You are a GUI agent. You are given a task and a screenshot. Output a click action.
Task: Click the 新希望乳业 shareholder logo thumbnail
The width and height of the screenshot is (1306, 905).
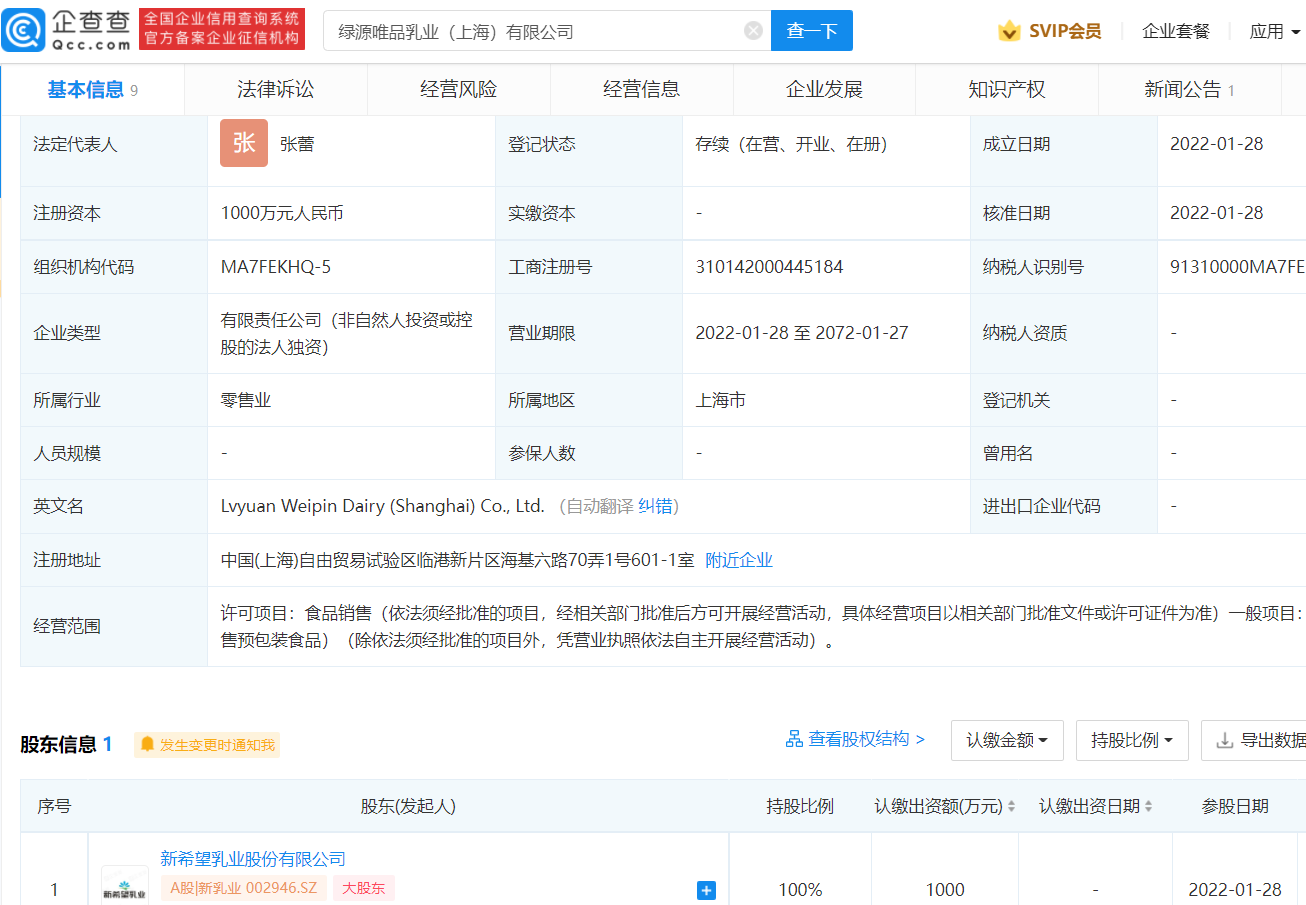[x=125, y=887]
